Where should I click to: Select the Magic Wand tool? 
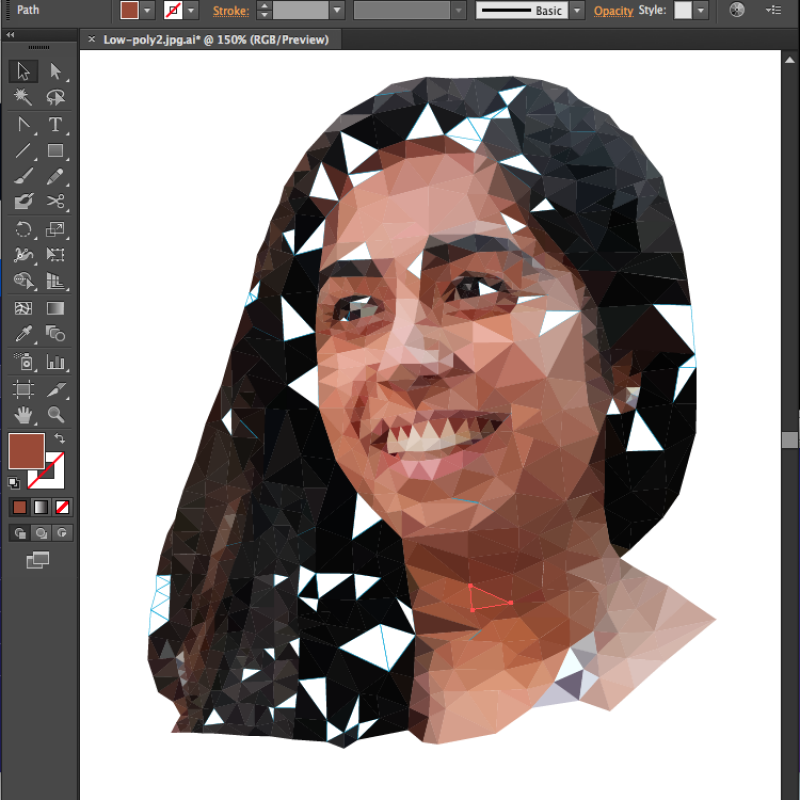click(24, 98)
